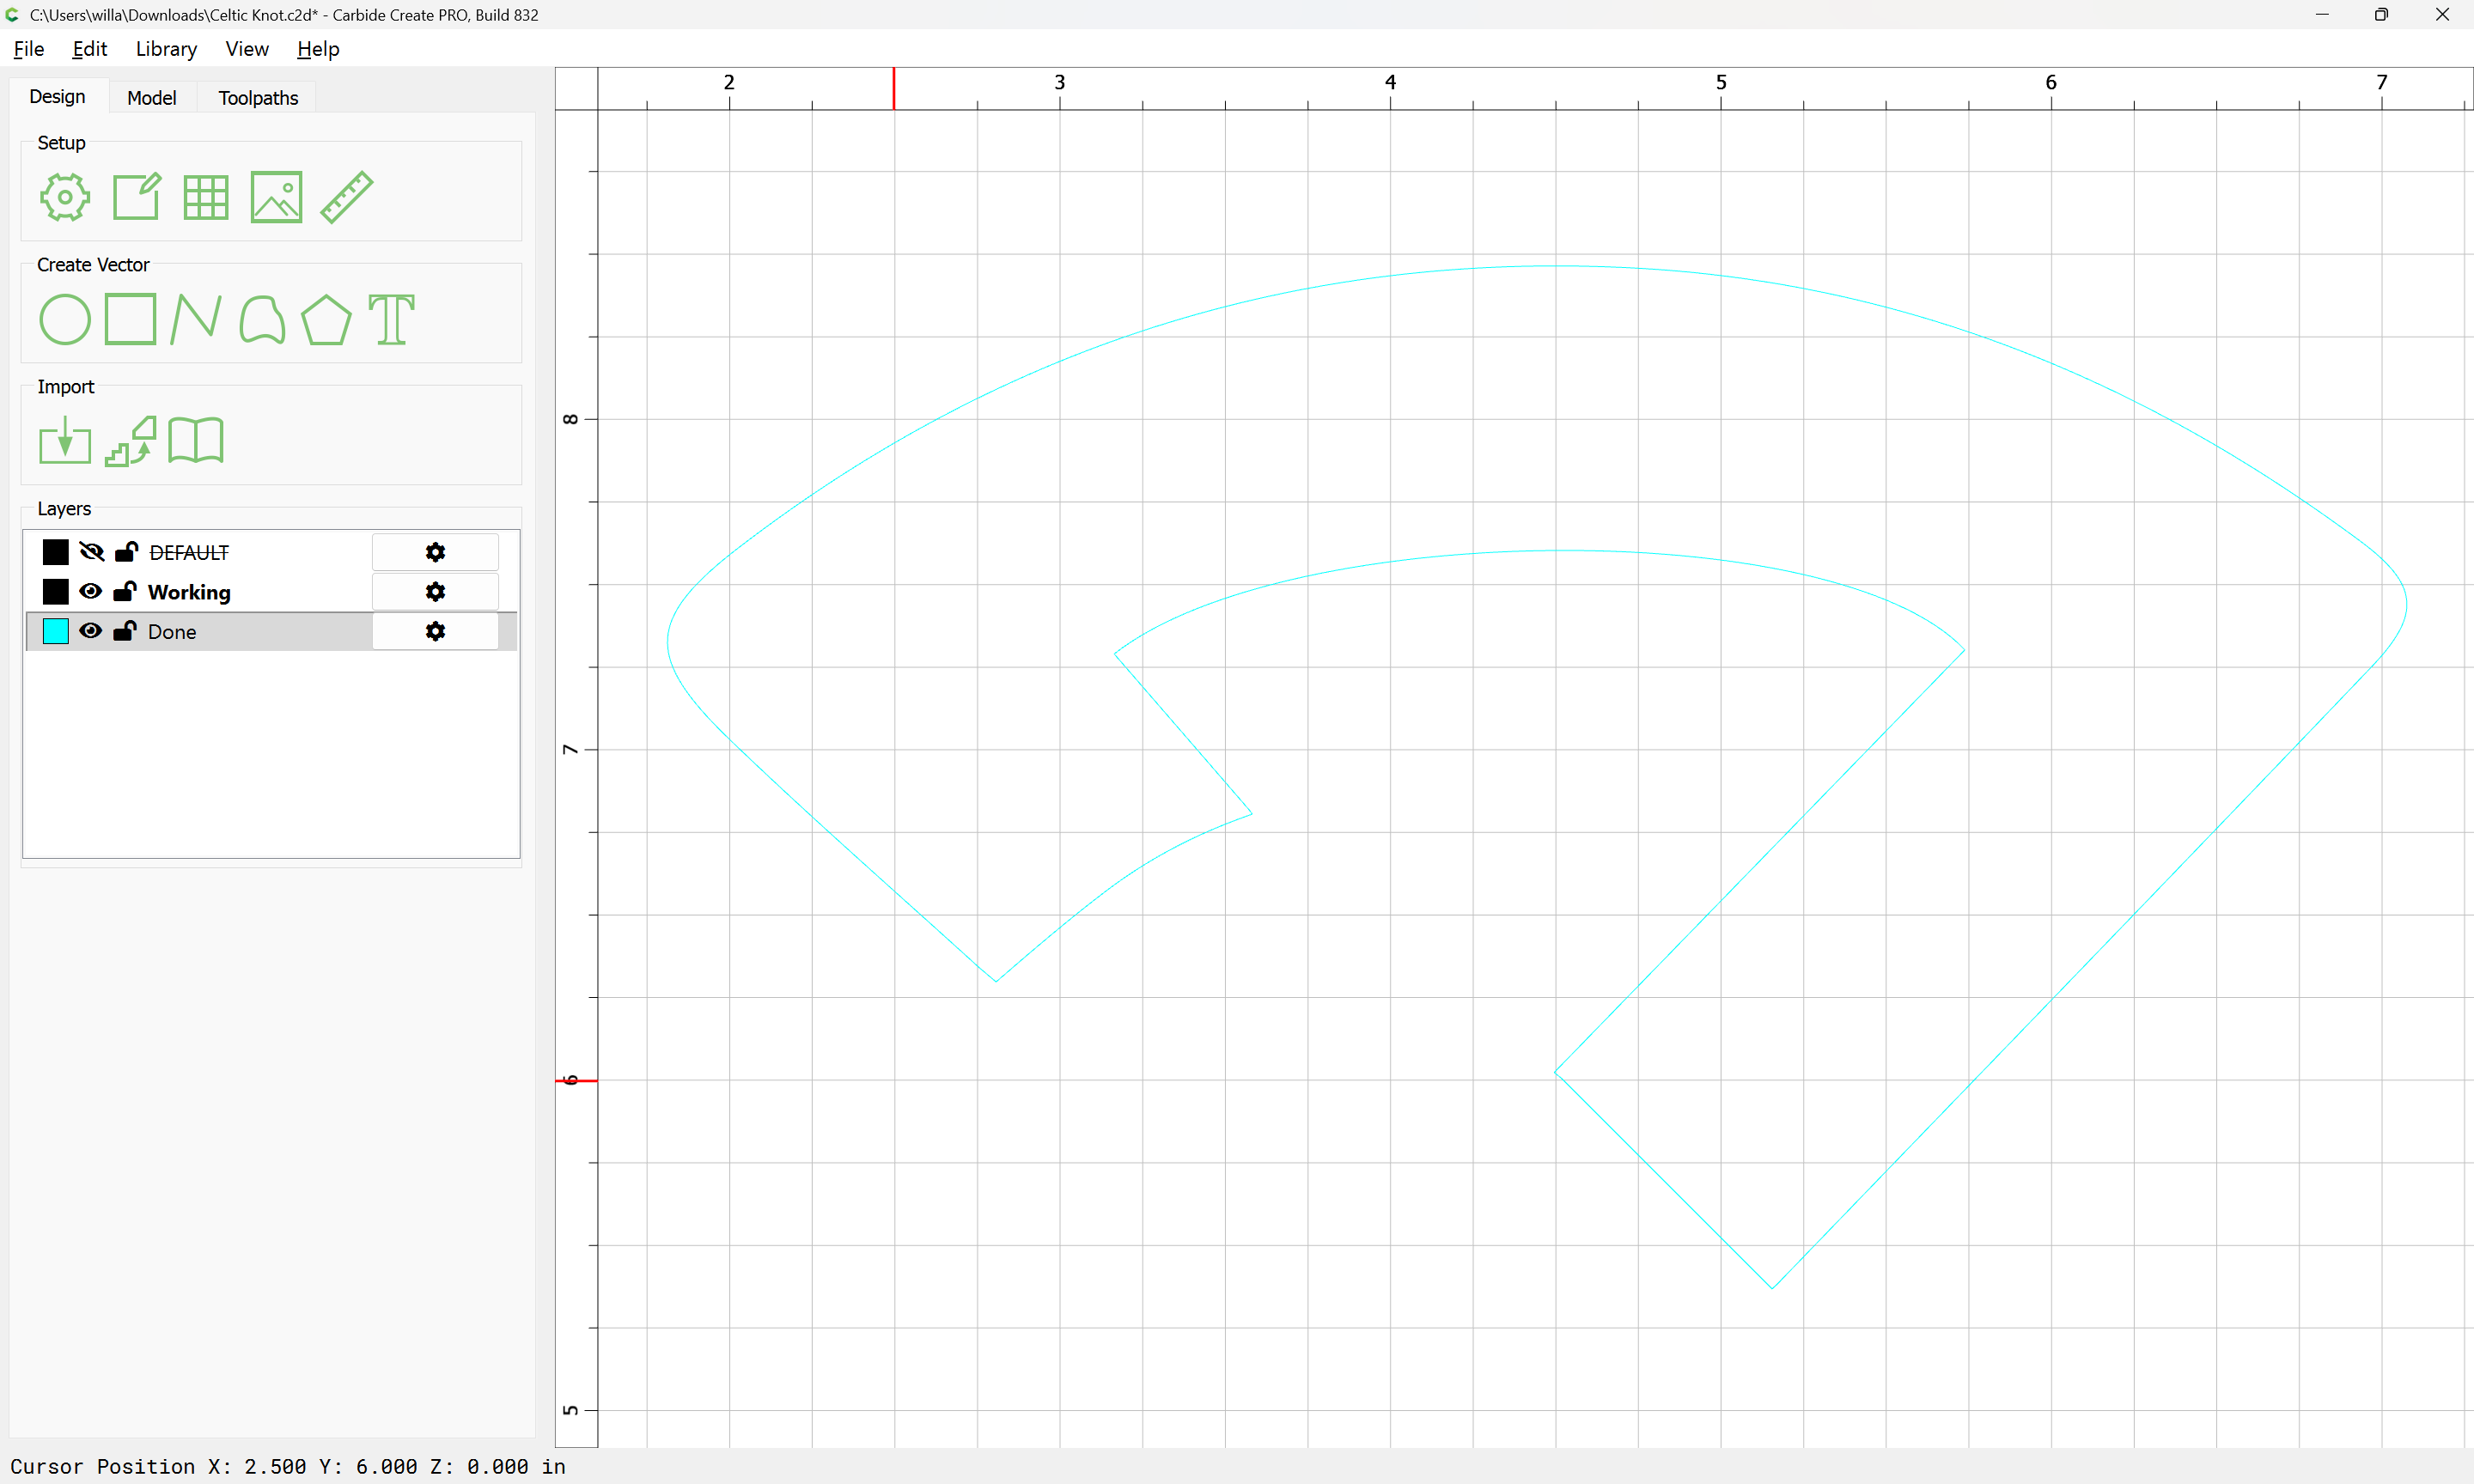Select the Curve drawing tool

(262, 320)
